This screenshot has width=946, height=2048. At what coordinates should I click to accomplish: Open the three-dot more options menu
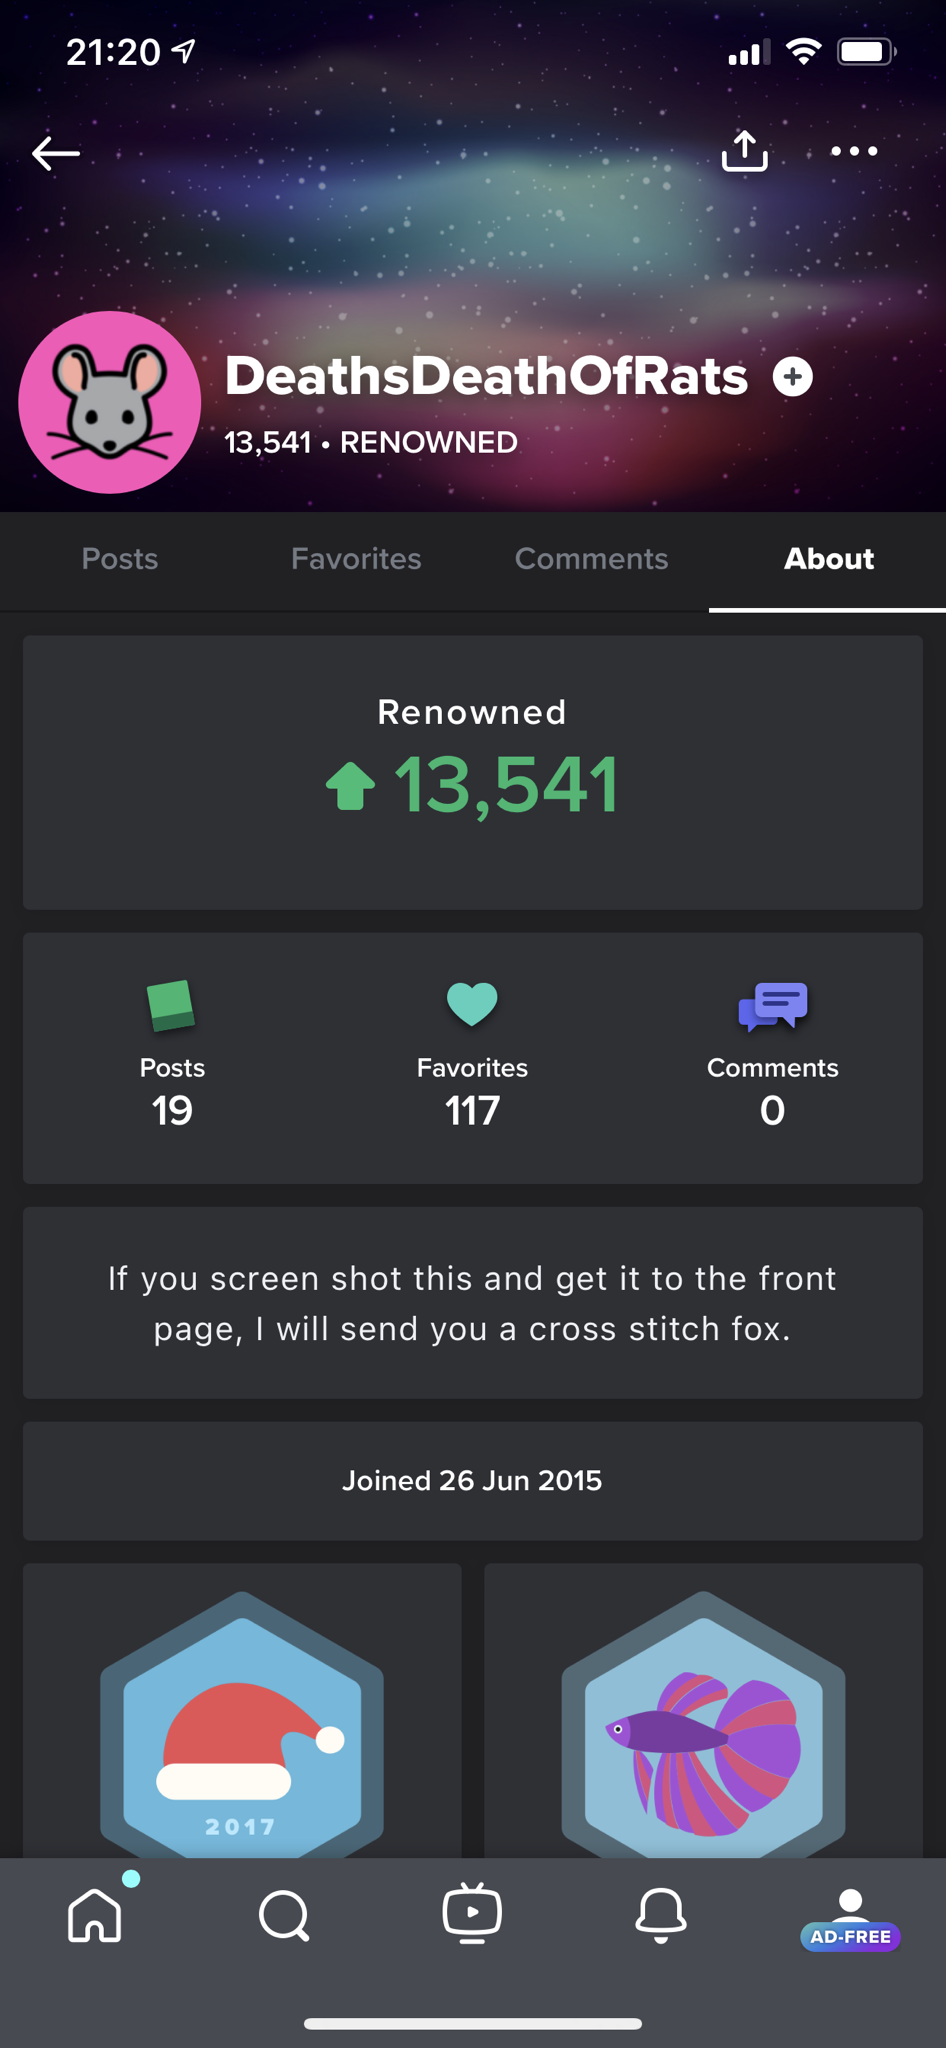[854, 151]
